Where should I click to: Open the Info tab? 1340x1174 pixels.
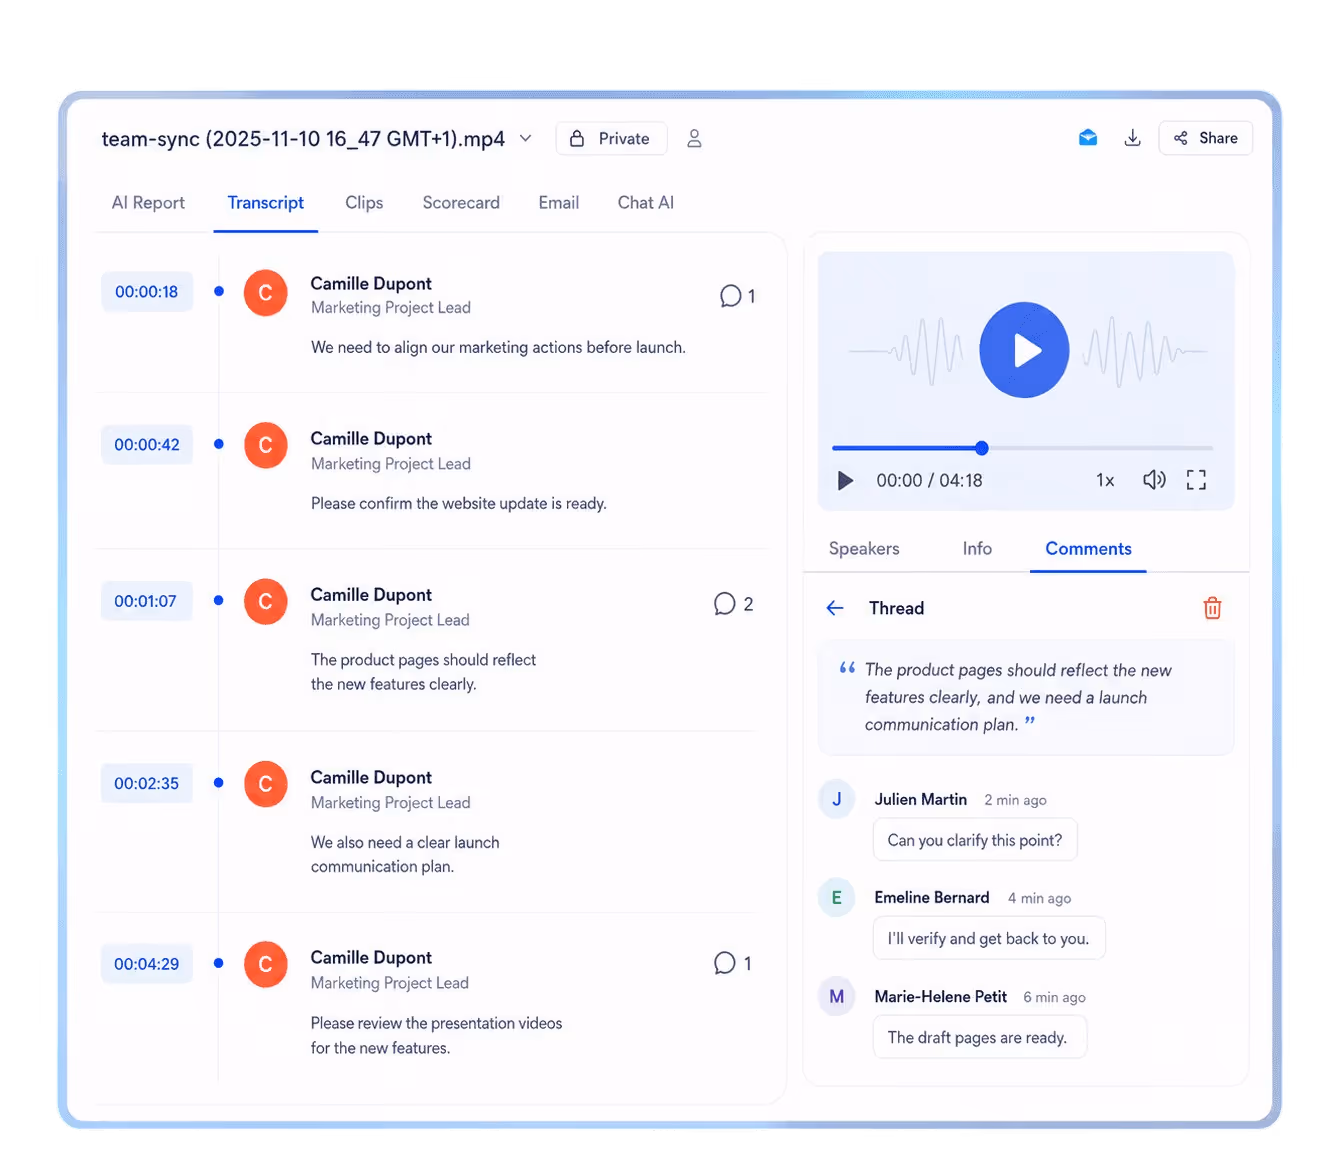click(977, 548)
